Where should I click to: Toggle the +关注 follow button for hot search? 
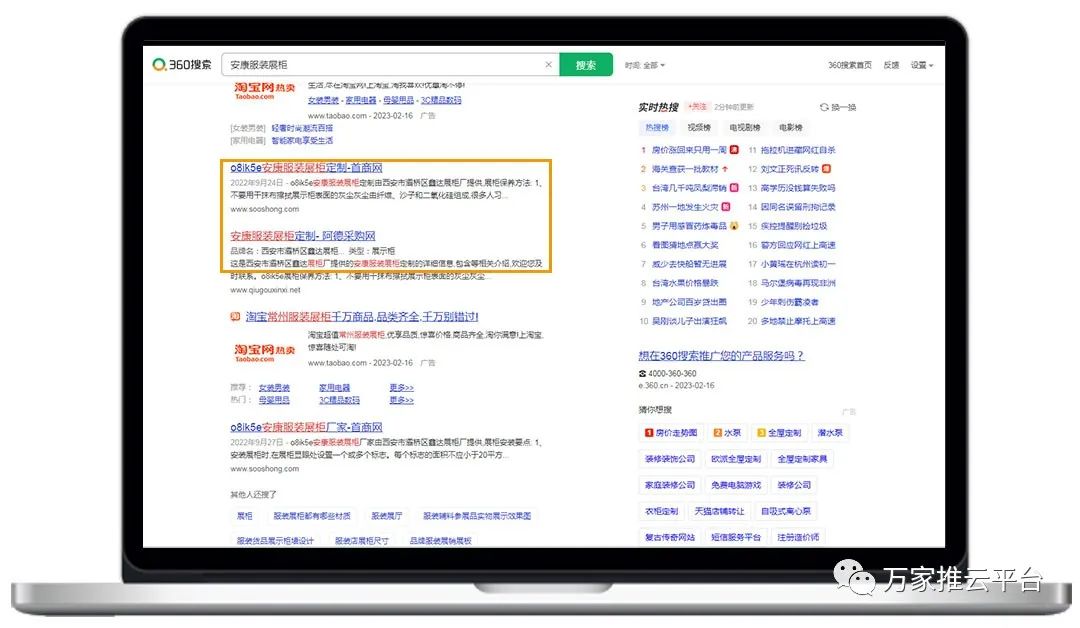tap(698, 107)
